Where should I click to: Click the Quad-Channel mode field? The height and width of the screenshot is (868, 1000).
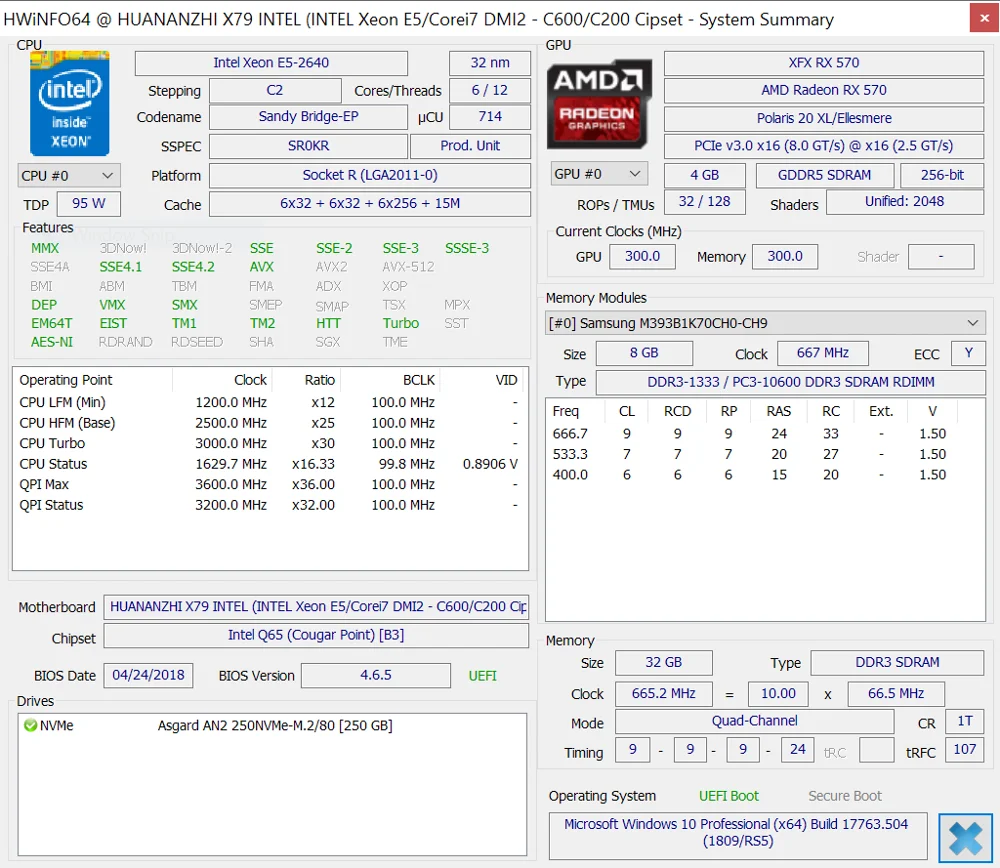click(x=754, y=721)
